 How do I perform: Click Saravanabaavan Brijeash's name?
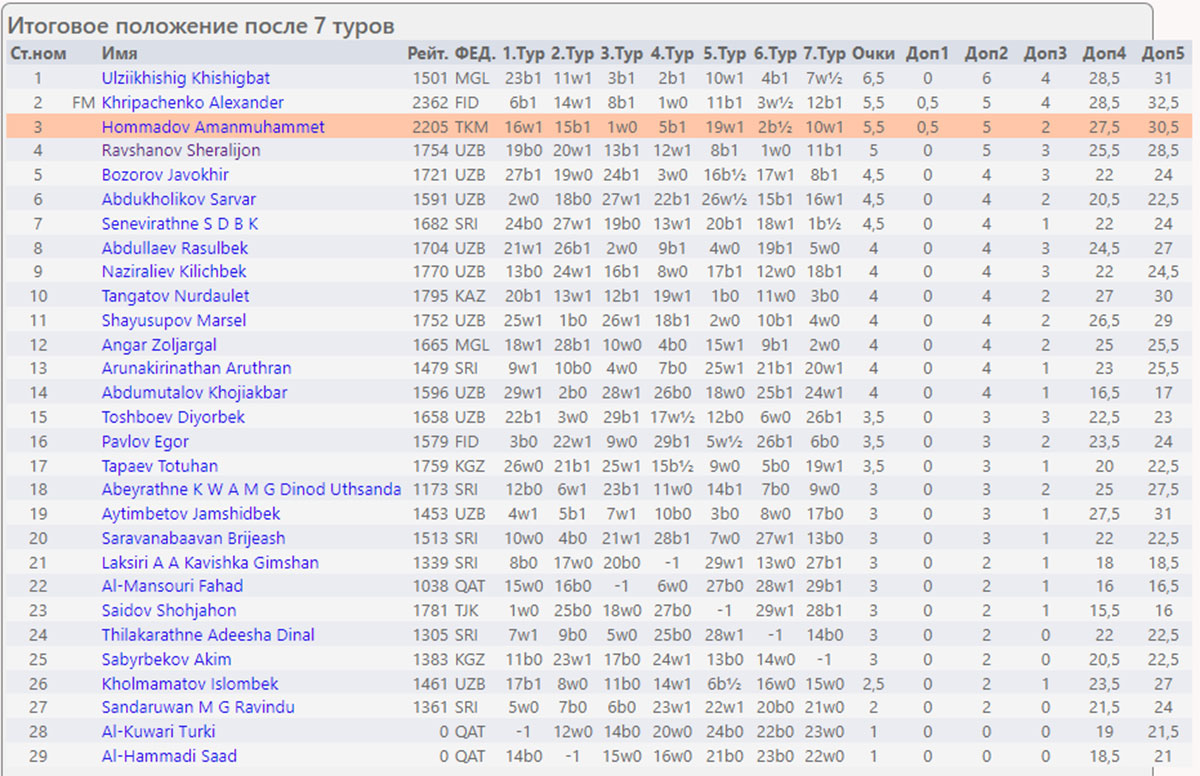click(192, 538)
